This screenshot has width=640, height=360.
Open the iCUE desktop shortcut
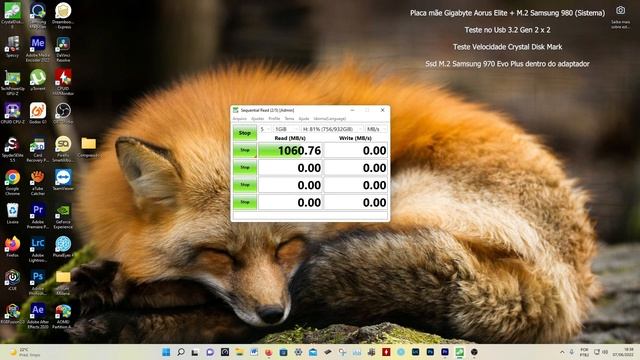13,280
